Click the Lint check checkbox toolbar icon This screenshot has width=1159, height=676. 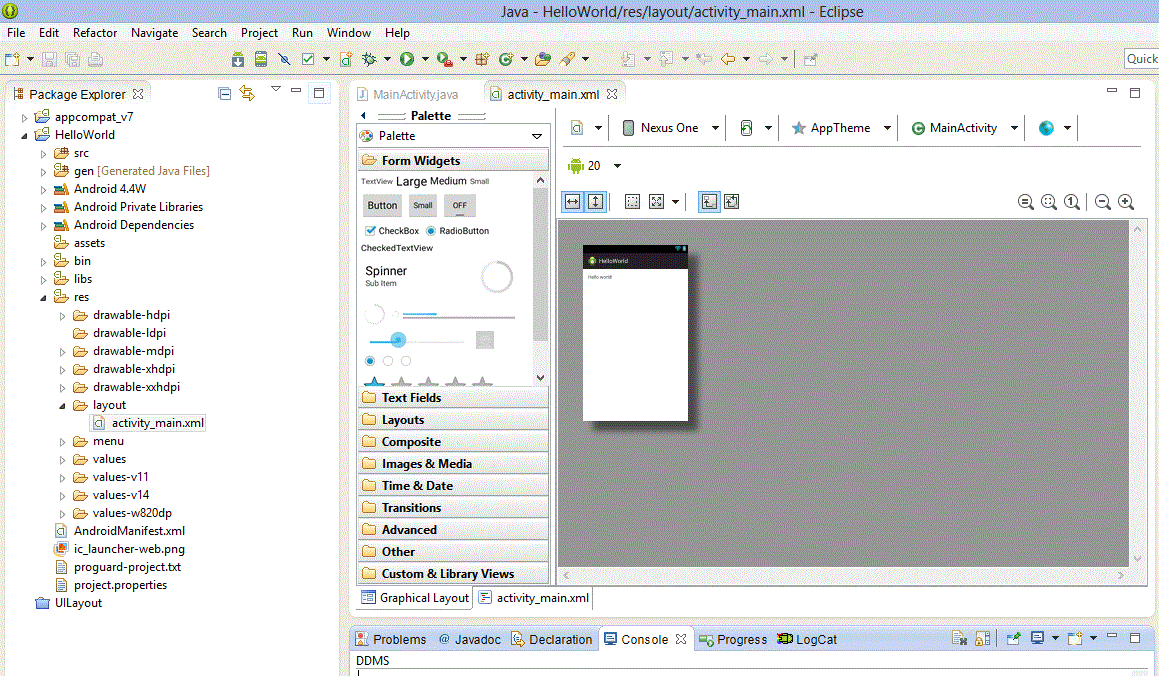pos(308,59)
